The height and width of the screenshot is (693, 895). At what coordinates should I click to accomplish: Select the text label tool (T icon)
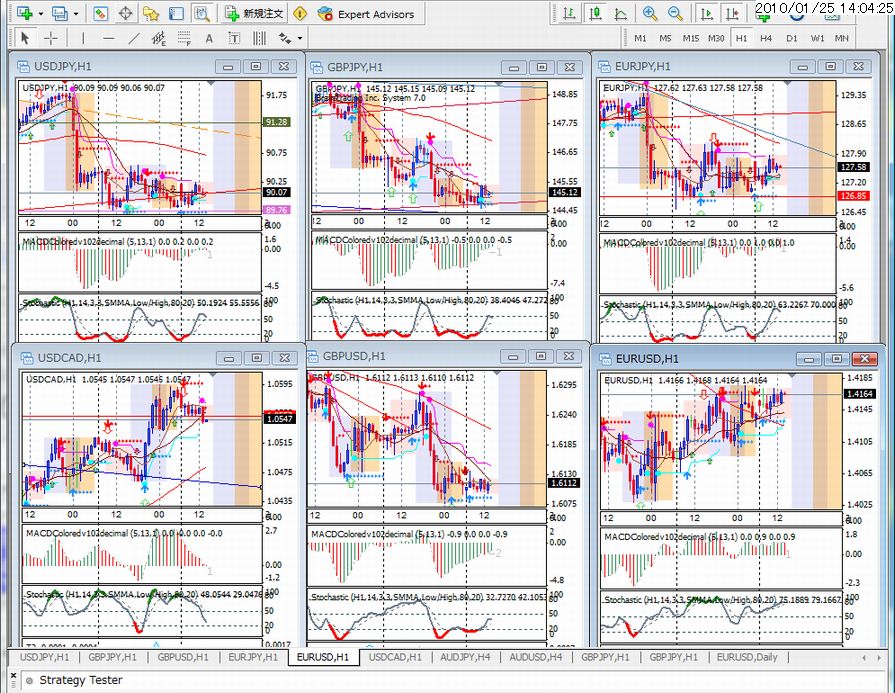pos(234,38)
